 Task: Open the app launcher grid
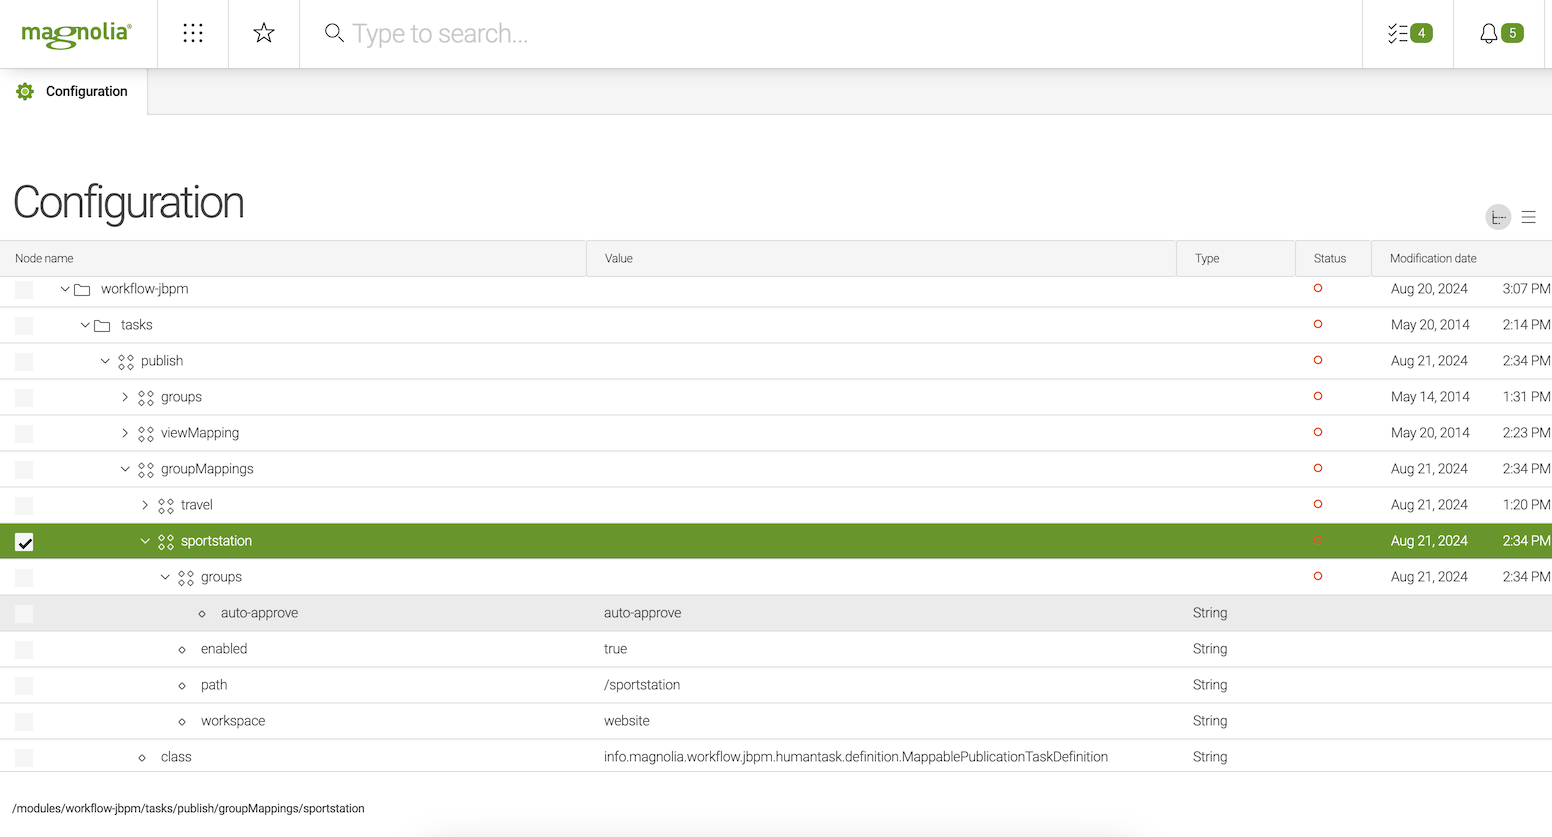[193, 34]
